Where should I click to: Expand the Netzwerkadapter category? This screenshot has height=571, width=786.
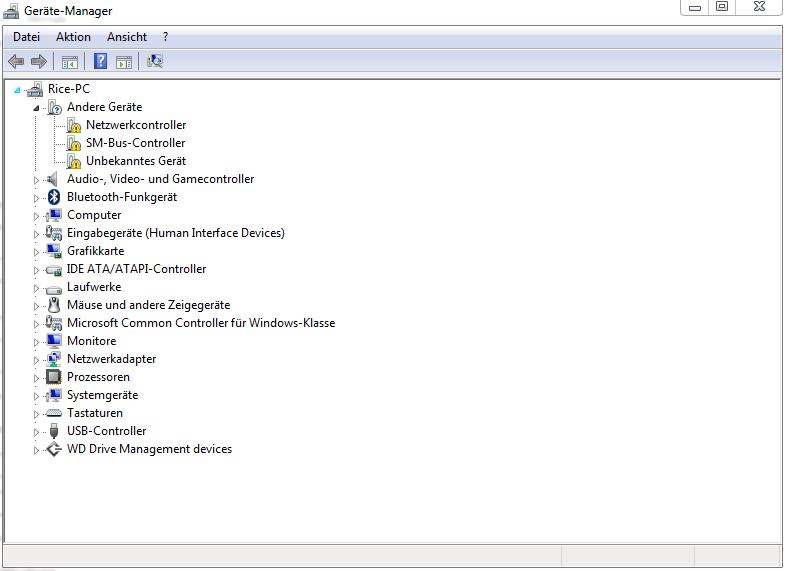coord(36,360)
